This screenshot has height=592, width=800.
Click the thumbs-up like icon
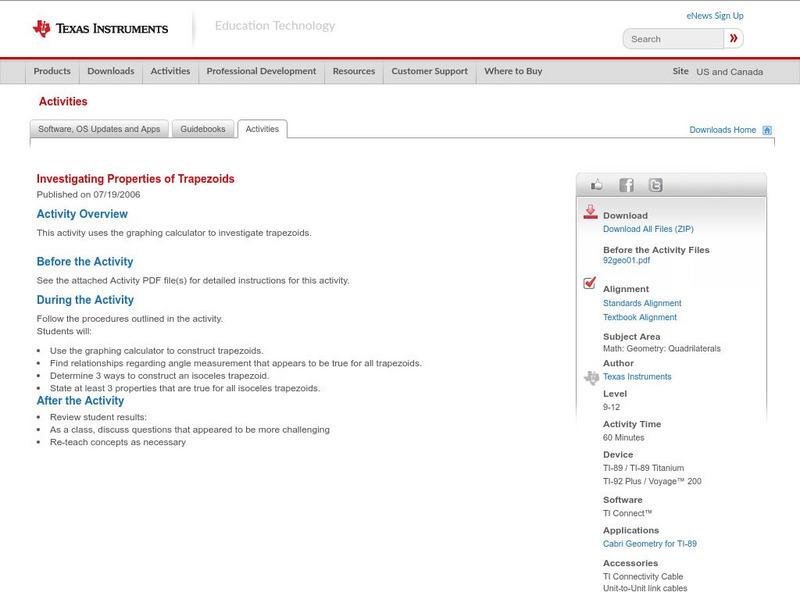[x=596, y=185]
